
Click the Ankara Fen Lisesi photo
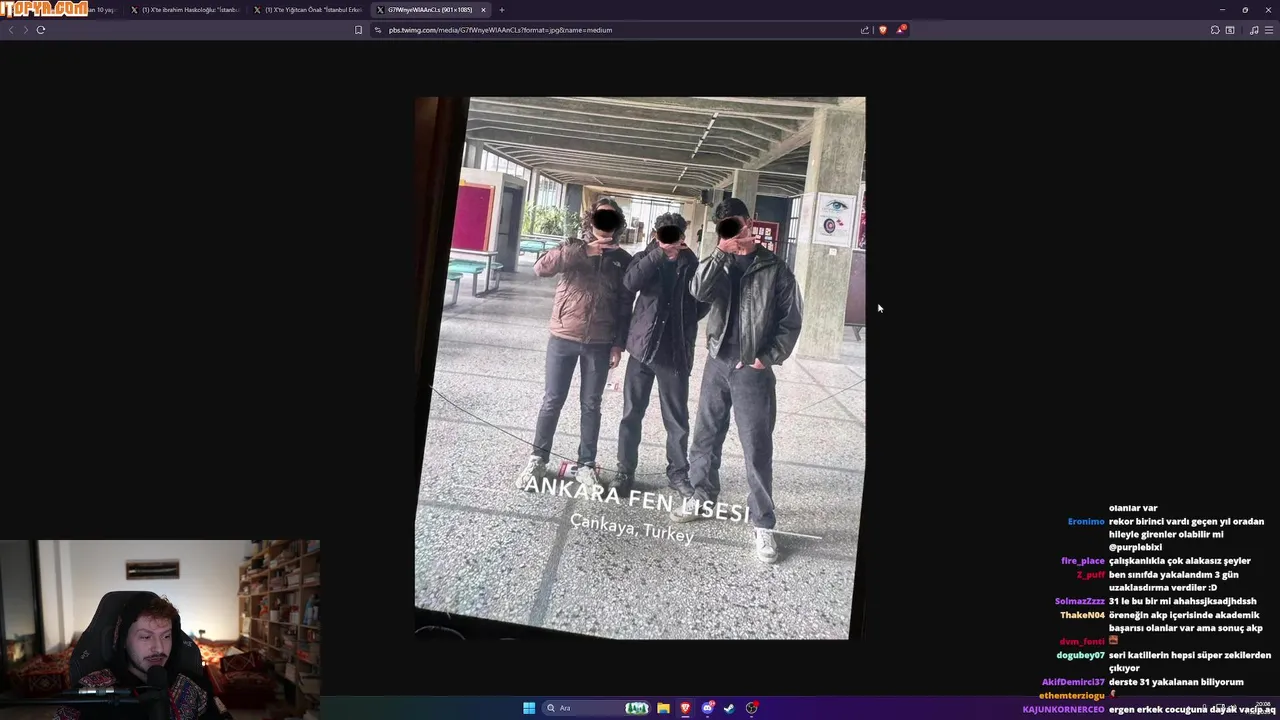coord(640,368)
